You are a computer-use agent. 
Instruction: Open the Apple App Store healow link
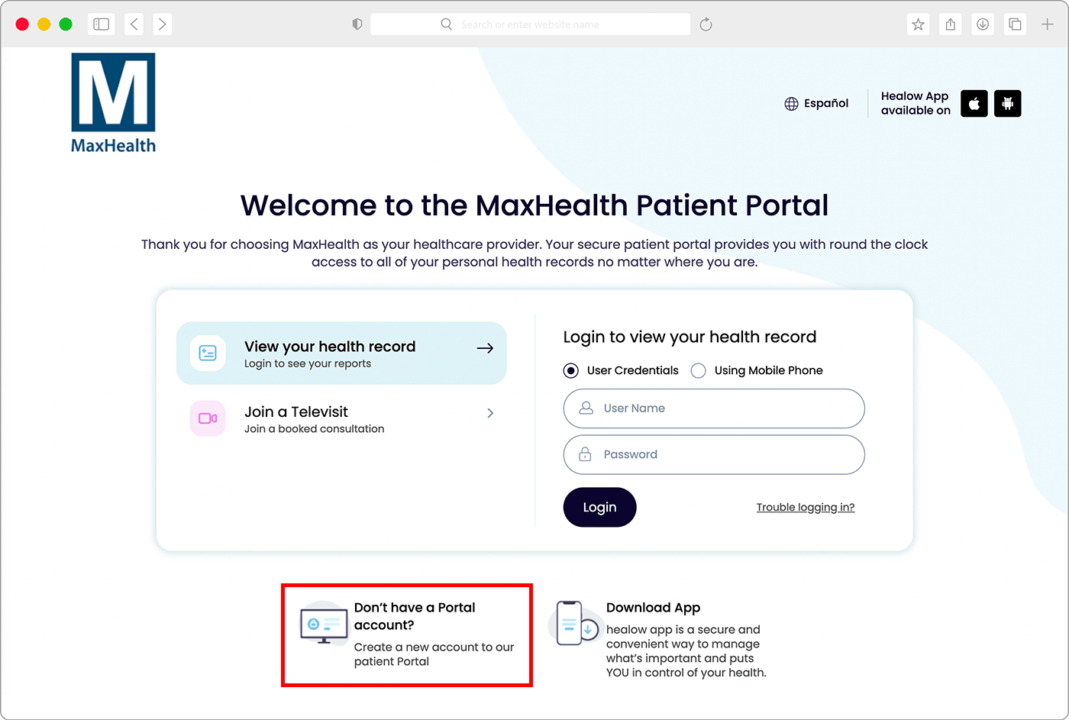[974, 104]
